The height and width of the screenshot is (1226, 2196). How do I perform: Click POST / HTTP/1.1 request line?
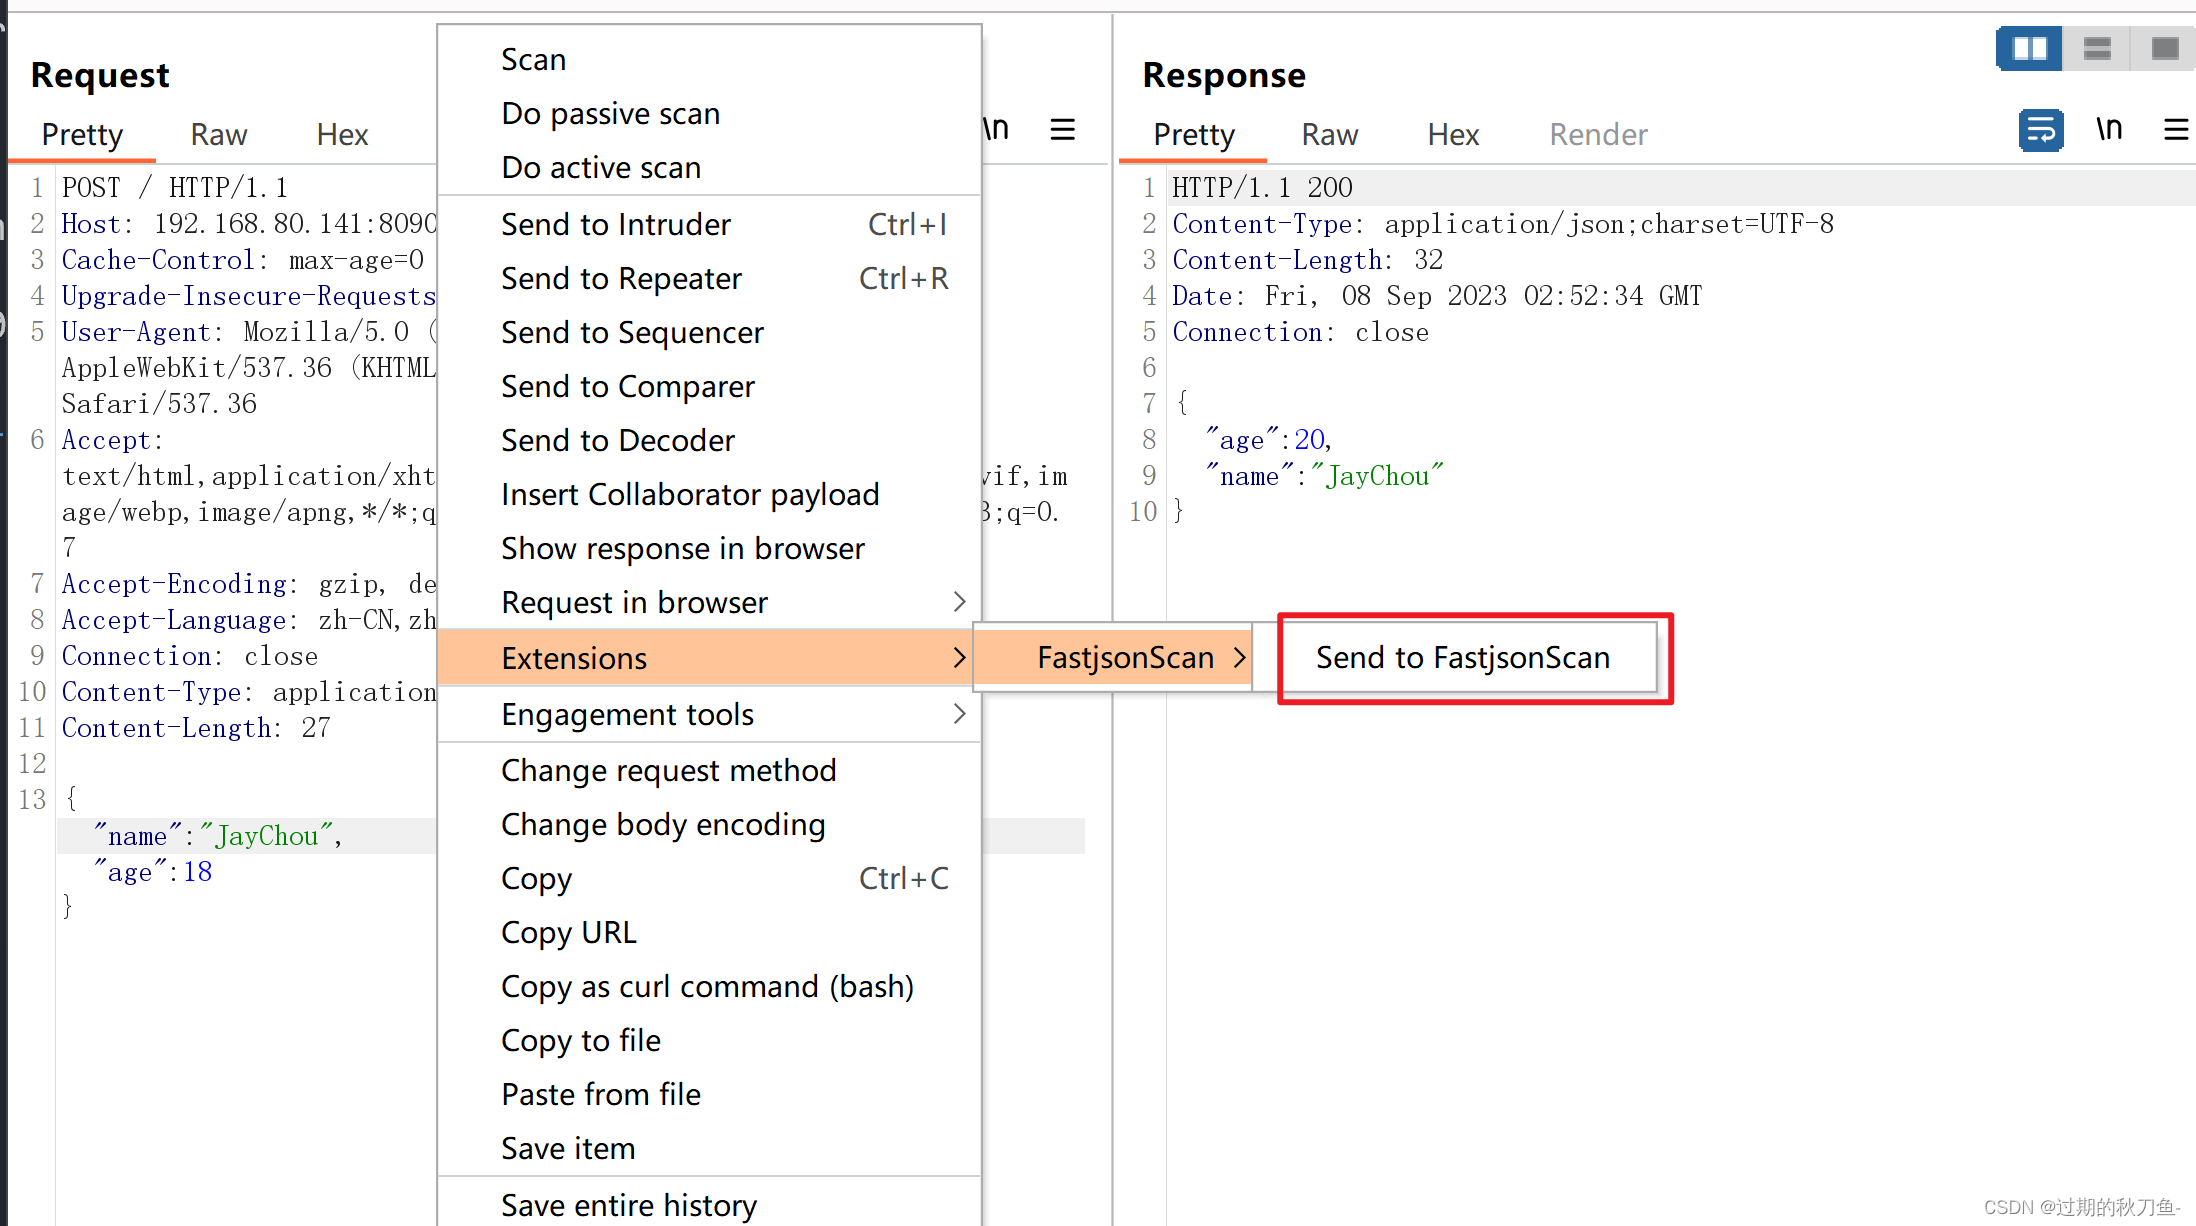coord(175,188)
